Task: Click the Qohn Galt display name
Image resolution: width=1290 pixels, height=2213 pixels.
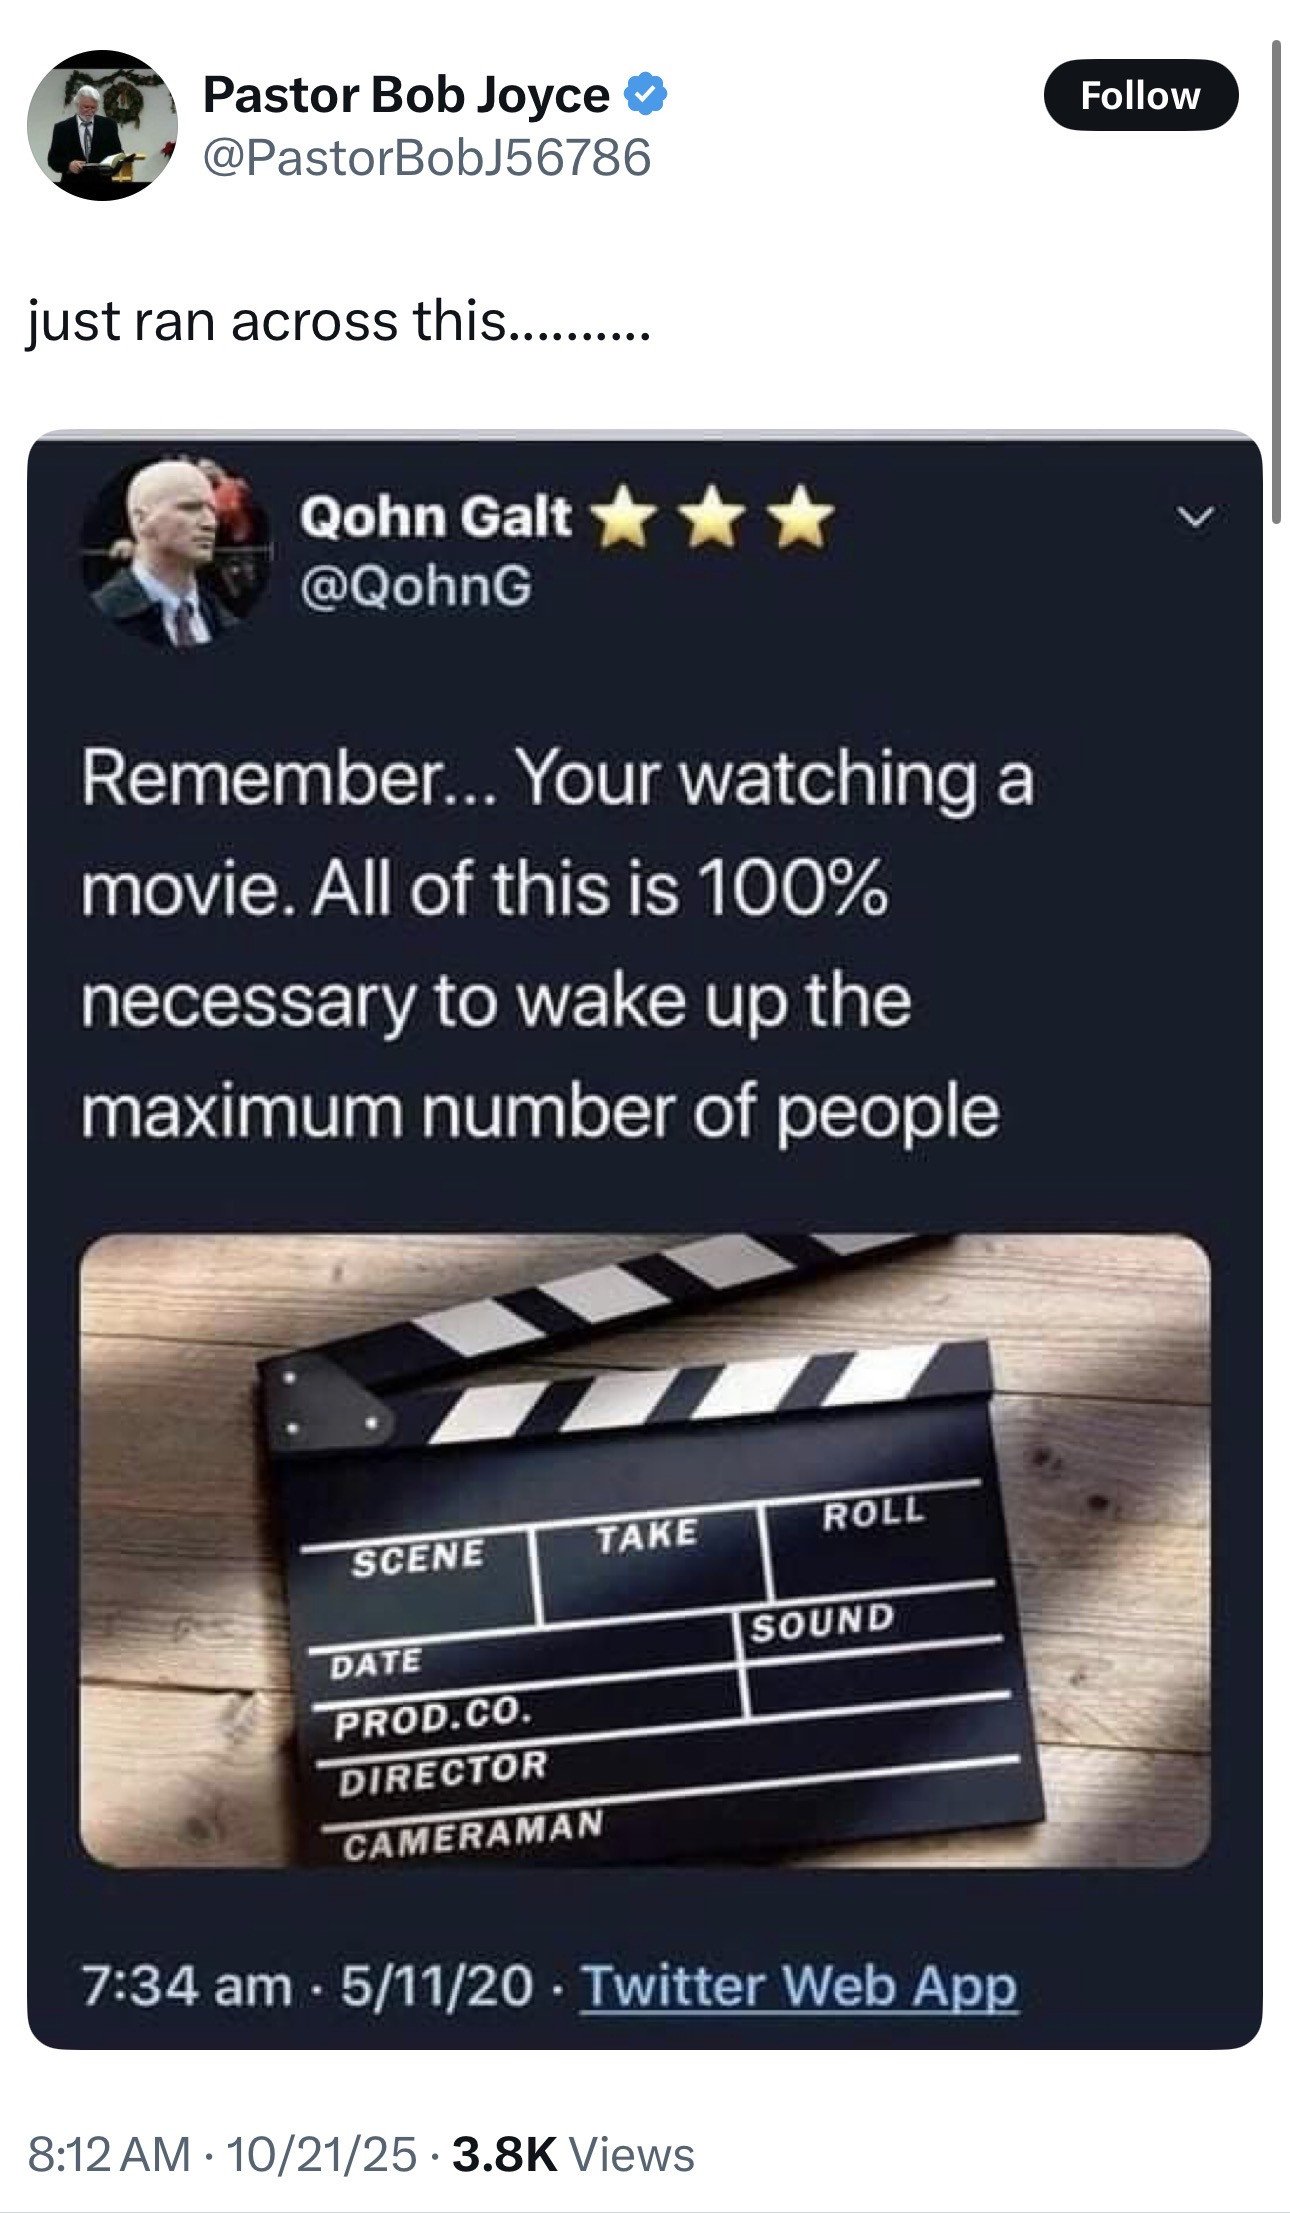Action: 435,517
